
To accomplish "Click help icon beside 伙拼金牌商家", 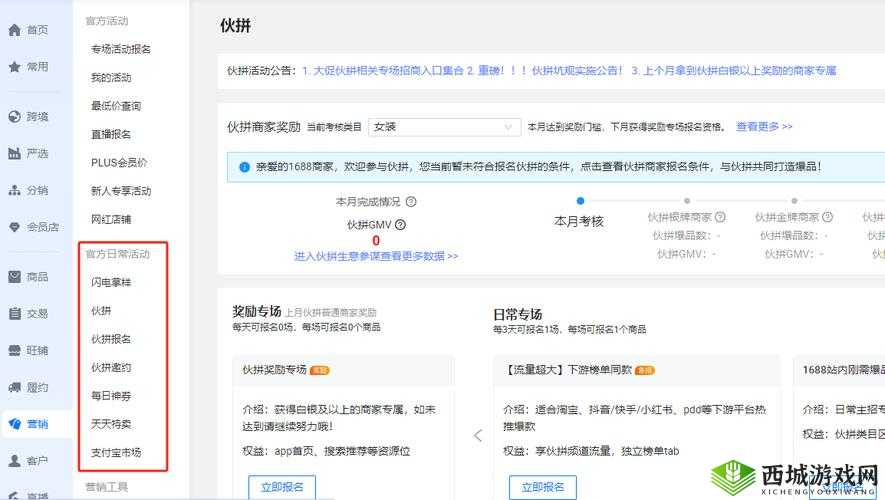I will (x=827, y=217).
